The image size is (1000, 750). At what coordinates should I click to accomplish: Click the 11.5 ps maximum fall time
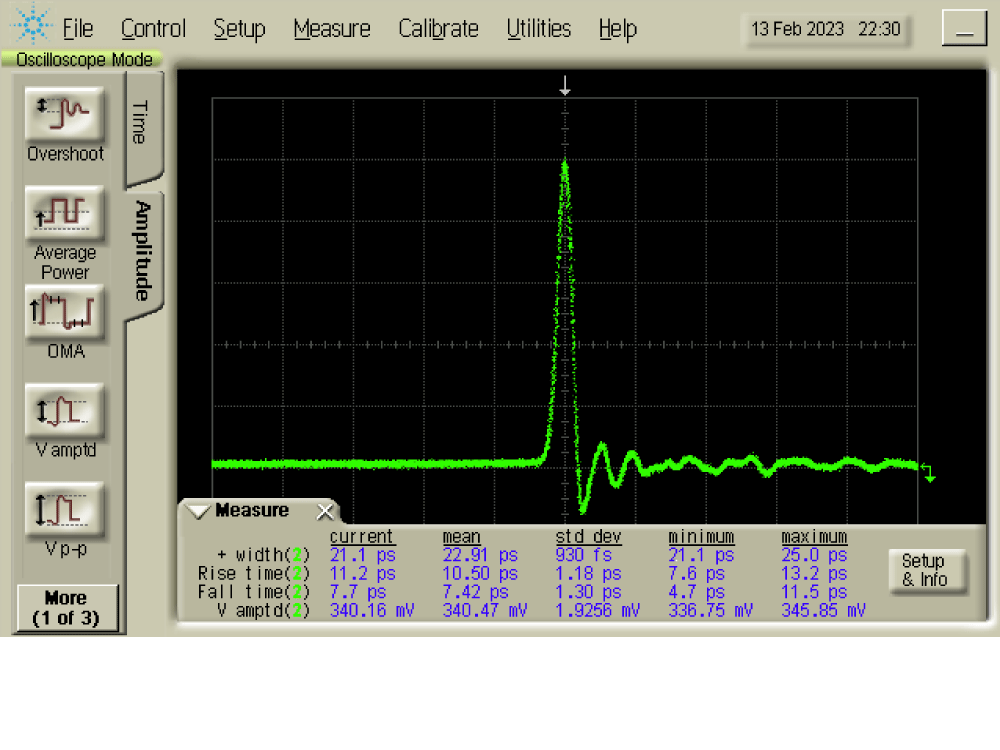(x=814, y=592)
